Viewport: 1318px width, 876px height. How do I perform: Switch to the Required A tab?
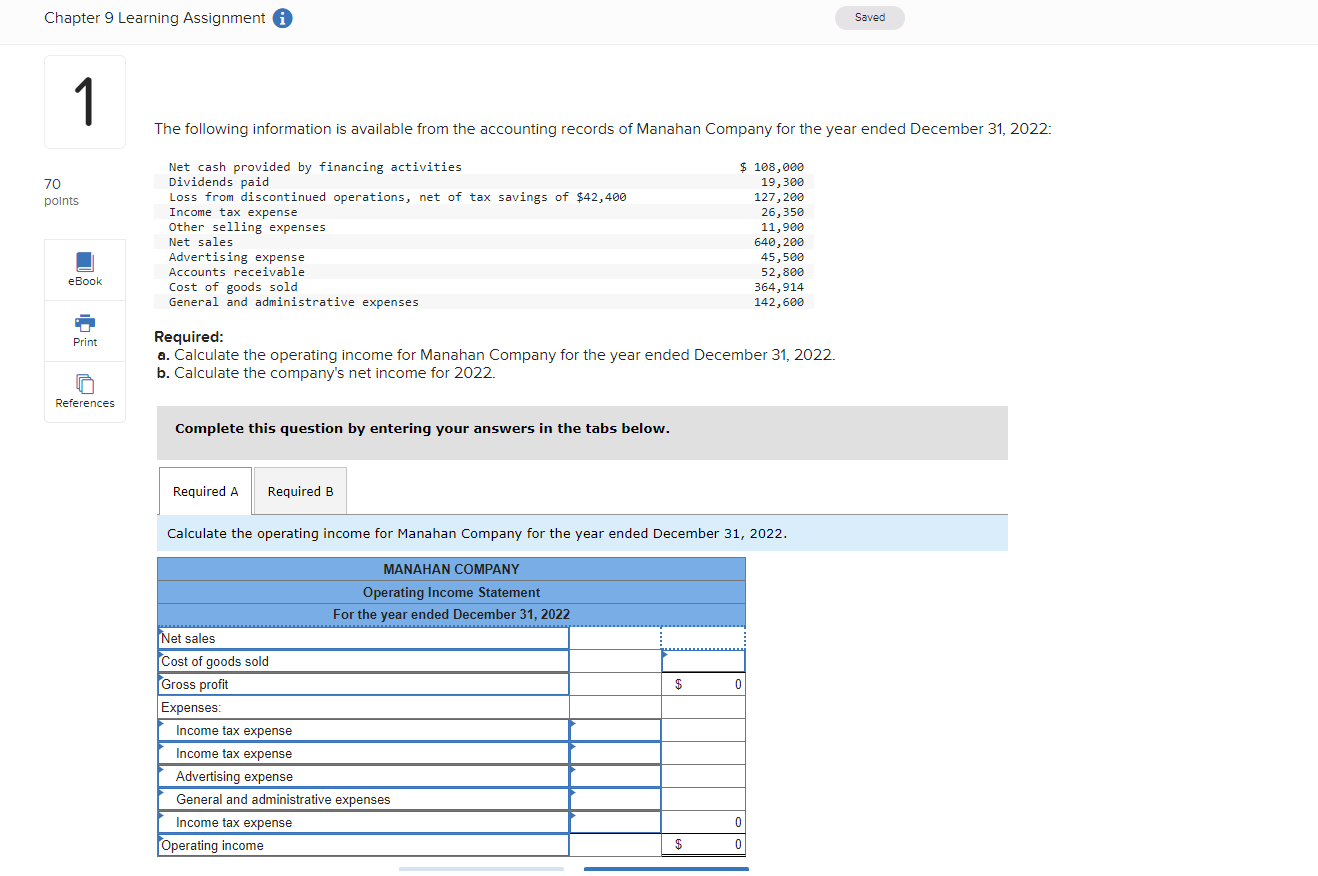[205, 491]
